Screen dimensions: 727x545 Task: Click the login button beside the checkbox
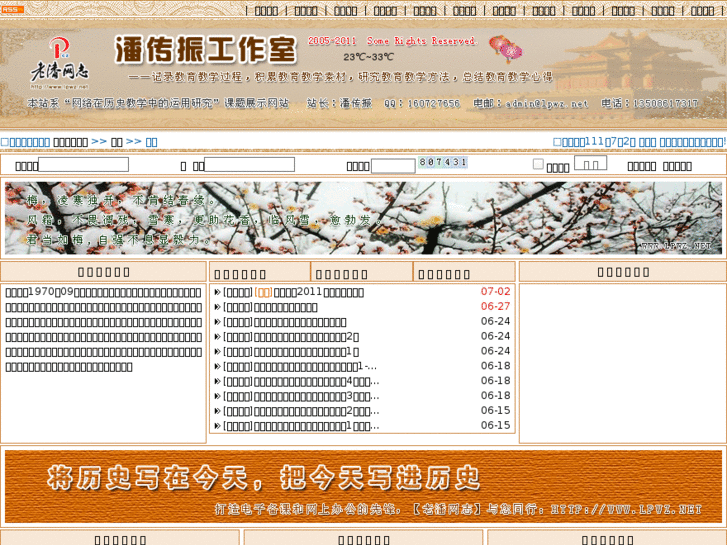(x=590, y=164)
